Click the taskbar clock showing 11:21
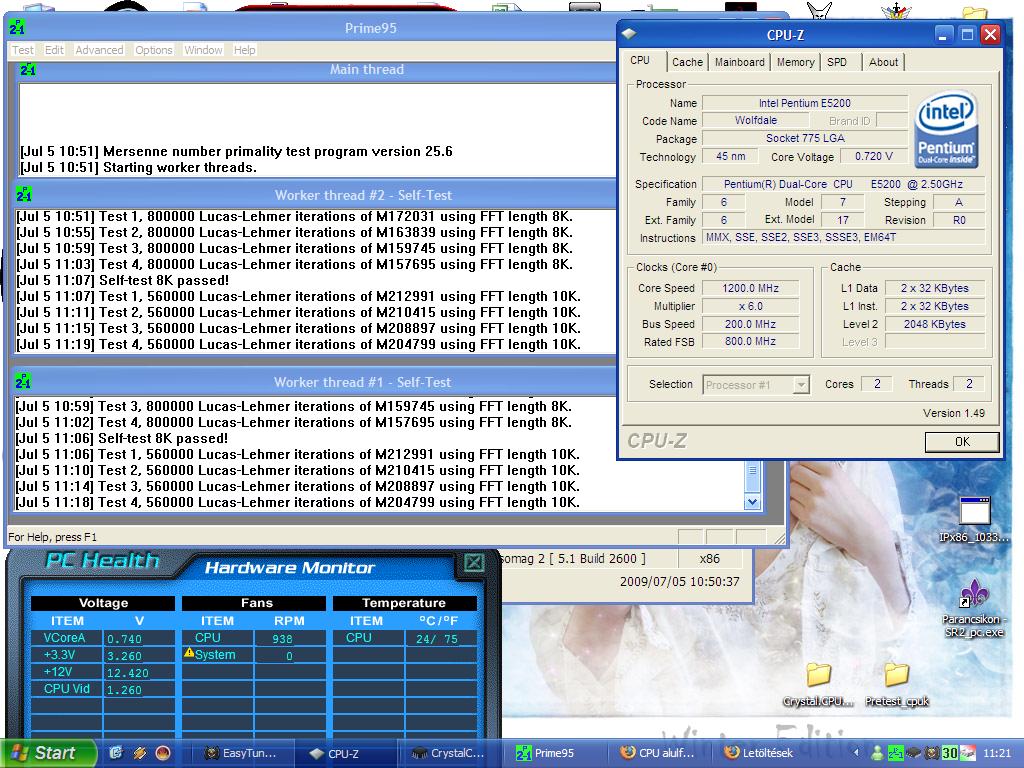This screenshot has width=1024, height=768. [997, 753]
